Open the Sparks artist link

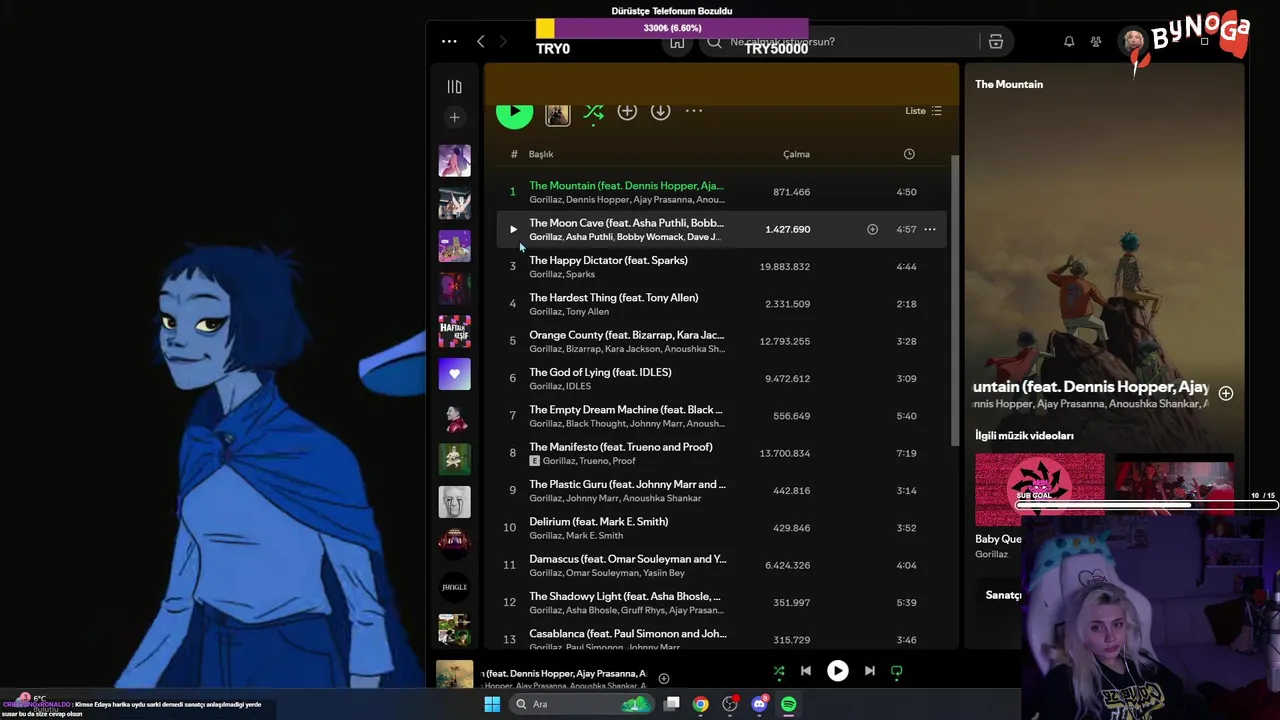580,274
